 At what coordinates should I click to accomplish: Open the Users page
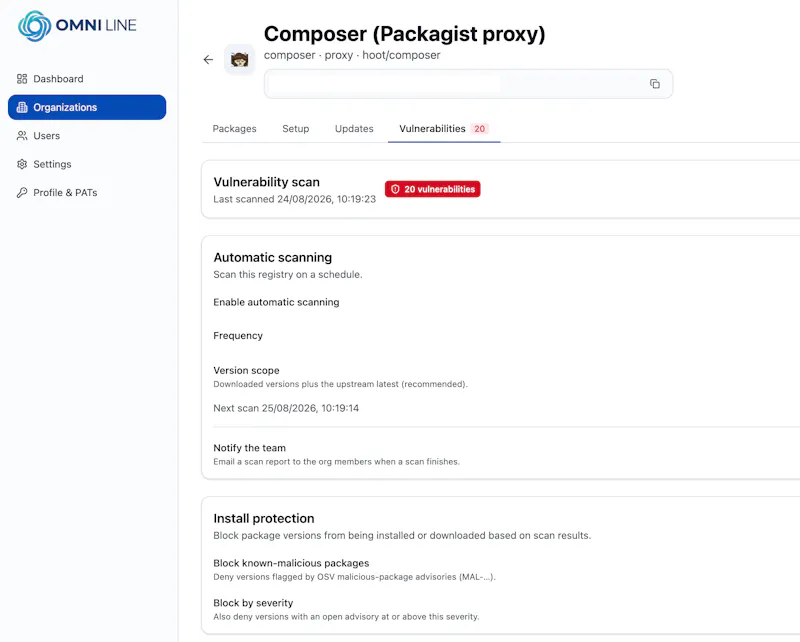coord(87,136)
